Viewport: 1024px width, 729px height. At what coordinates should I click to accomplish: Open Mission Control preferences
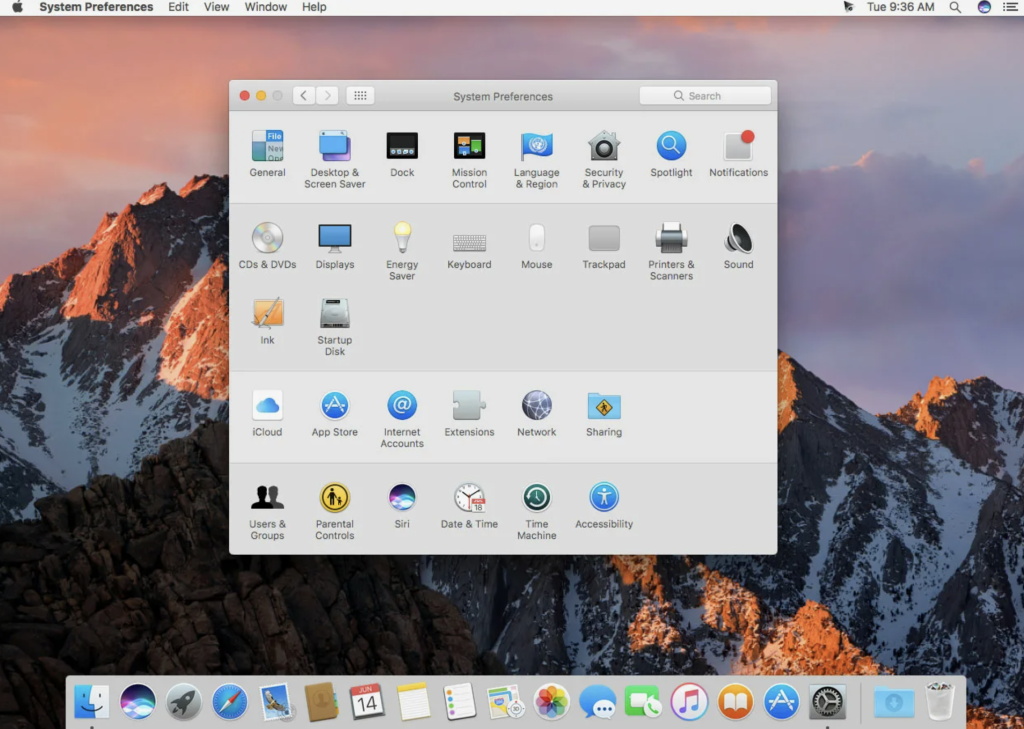pyautogui.click(x=469, y=159)
